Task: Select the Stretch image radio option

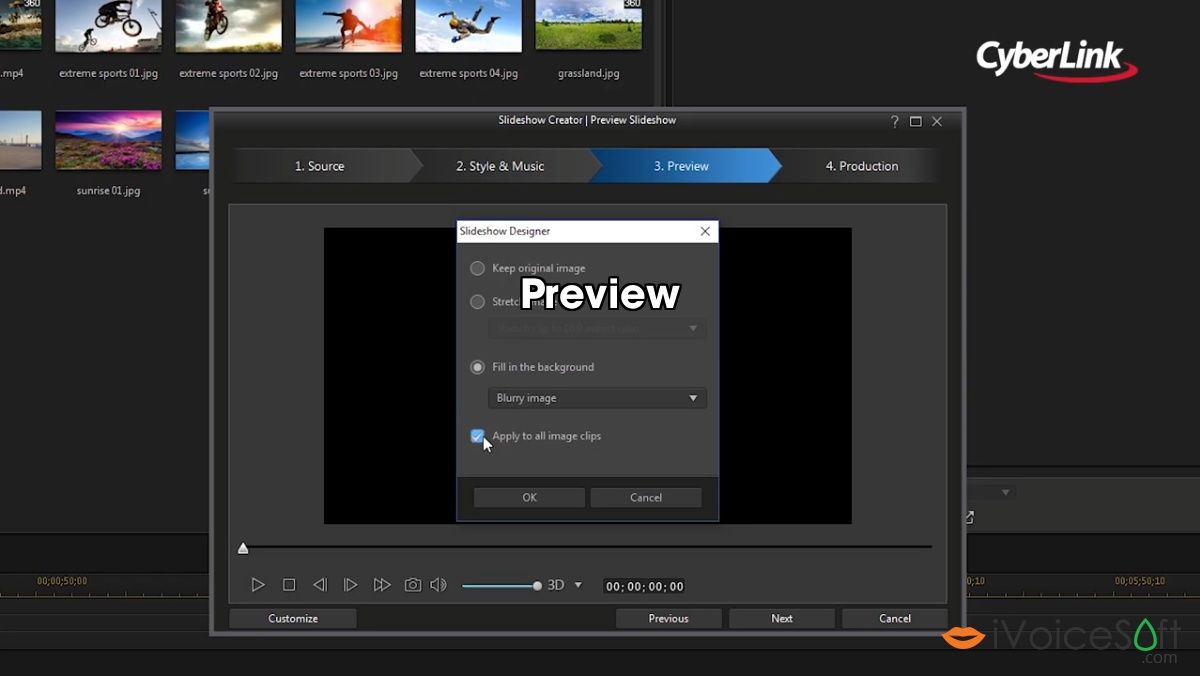Action: coord(478,301)
